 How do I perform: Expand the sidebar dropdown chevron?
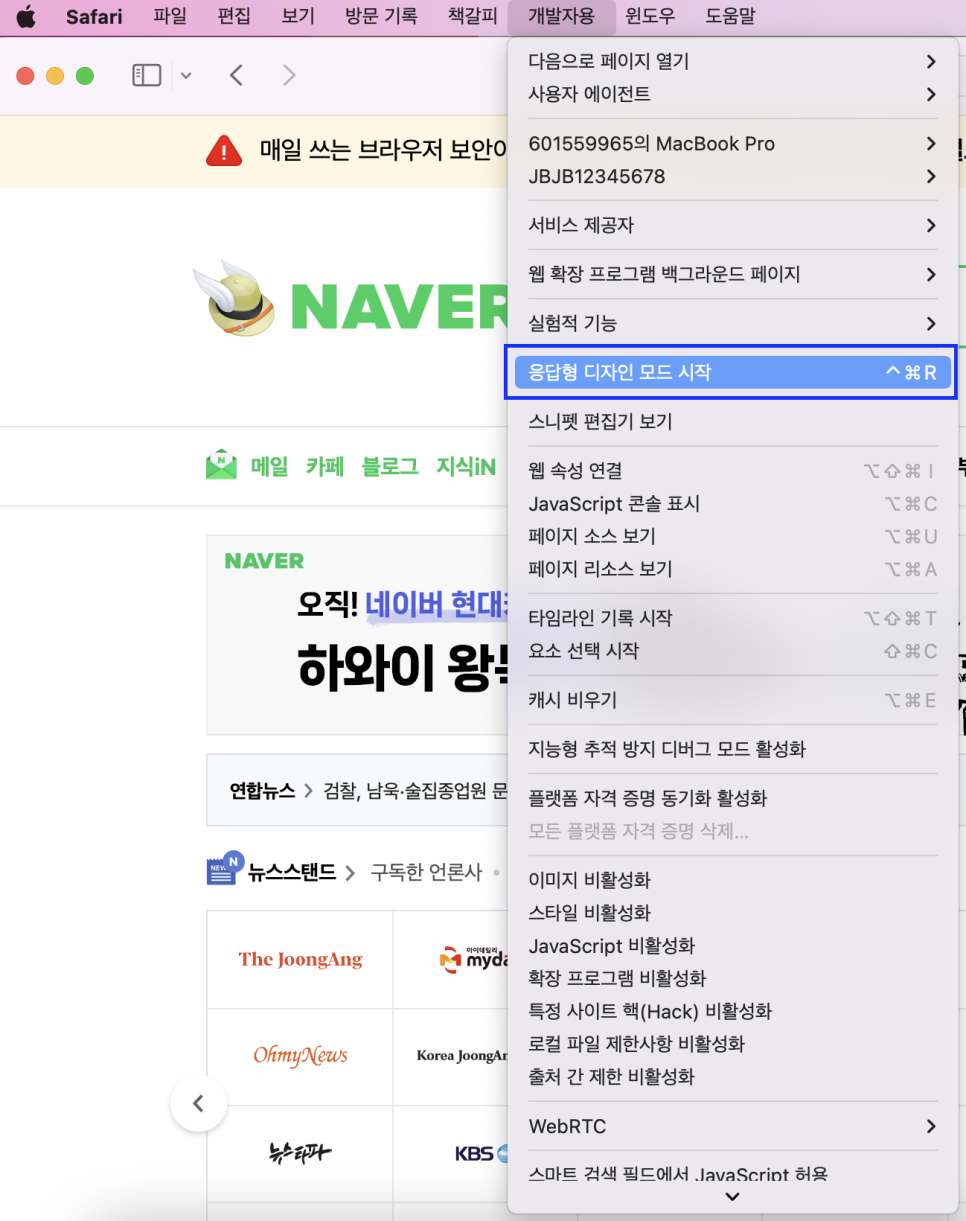tap(186, 75)
